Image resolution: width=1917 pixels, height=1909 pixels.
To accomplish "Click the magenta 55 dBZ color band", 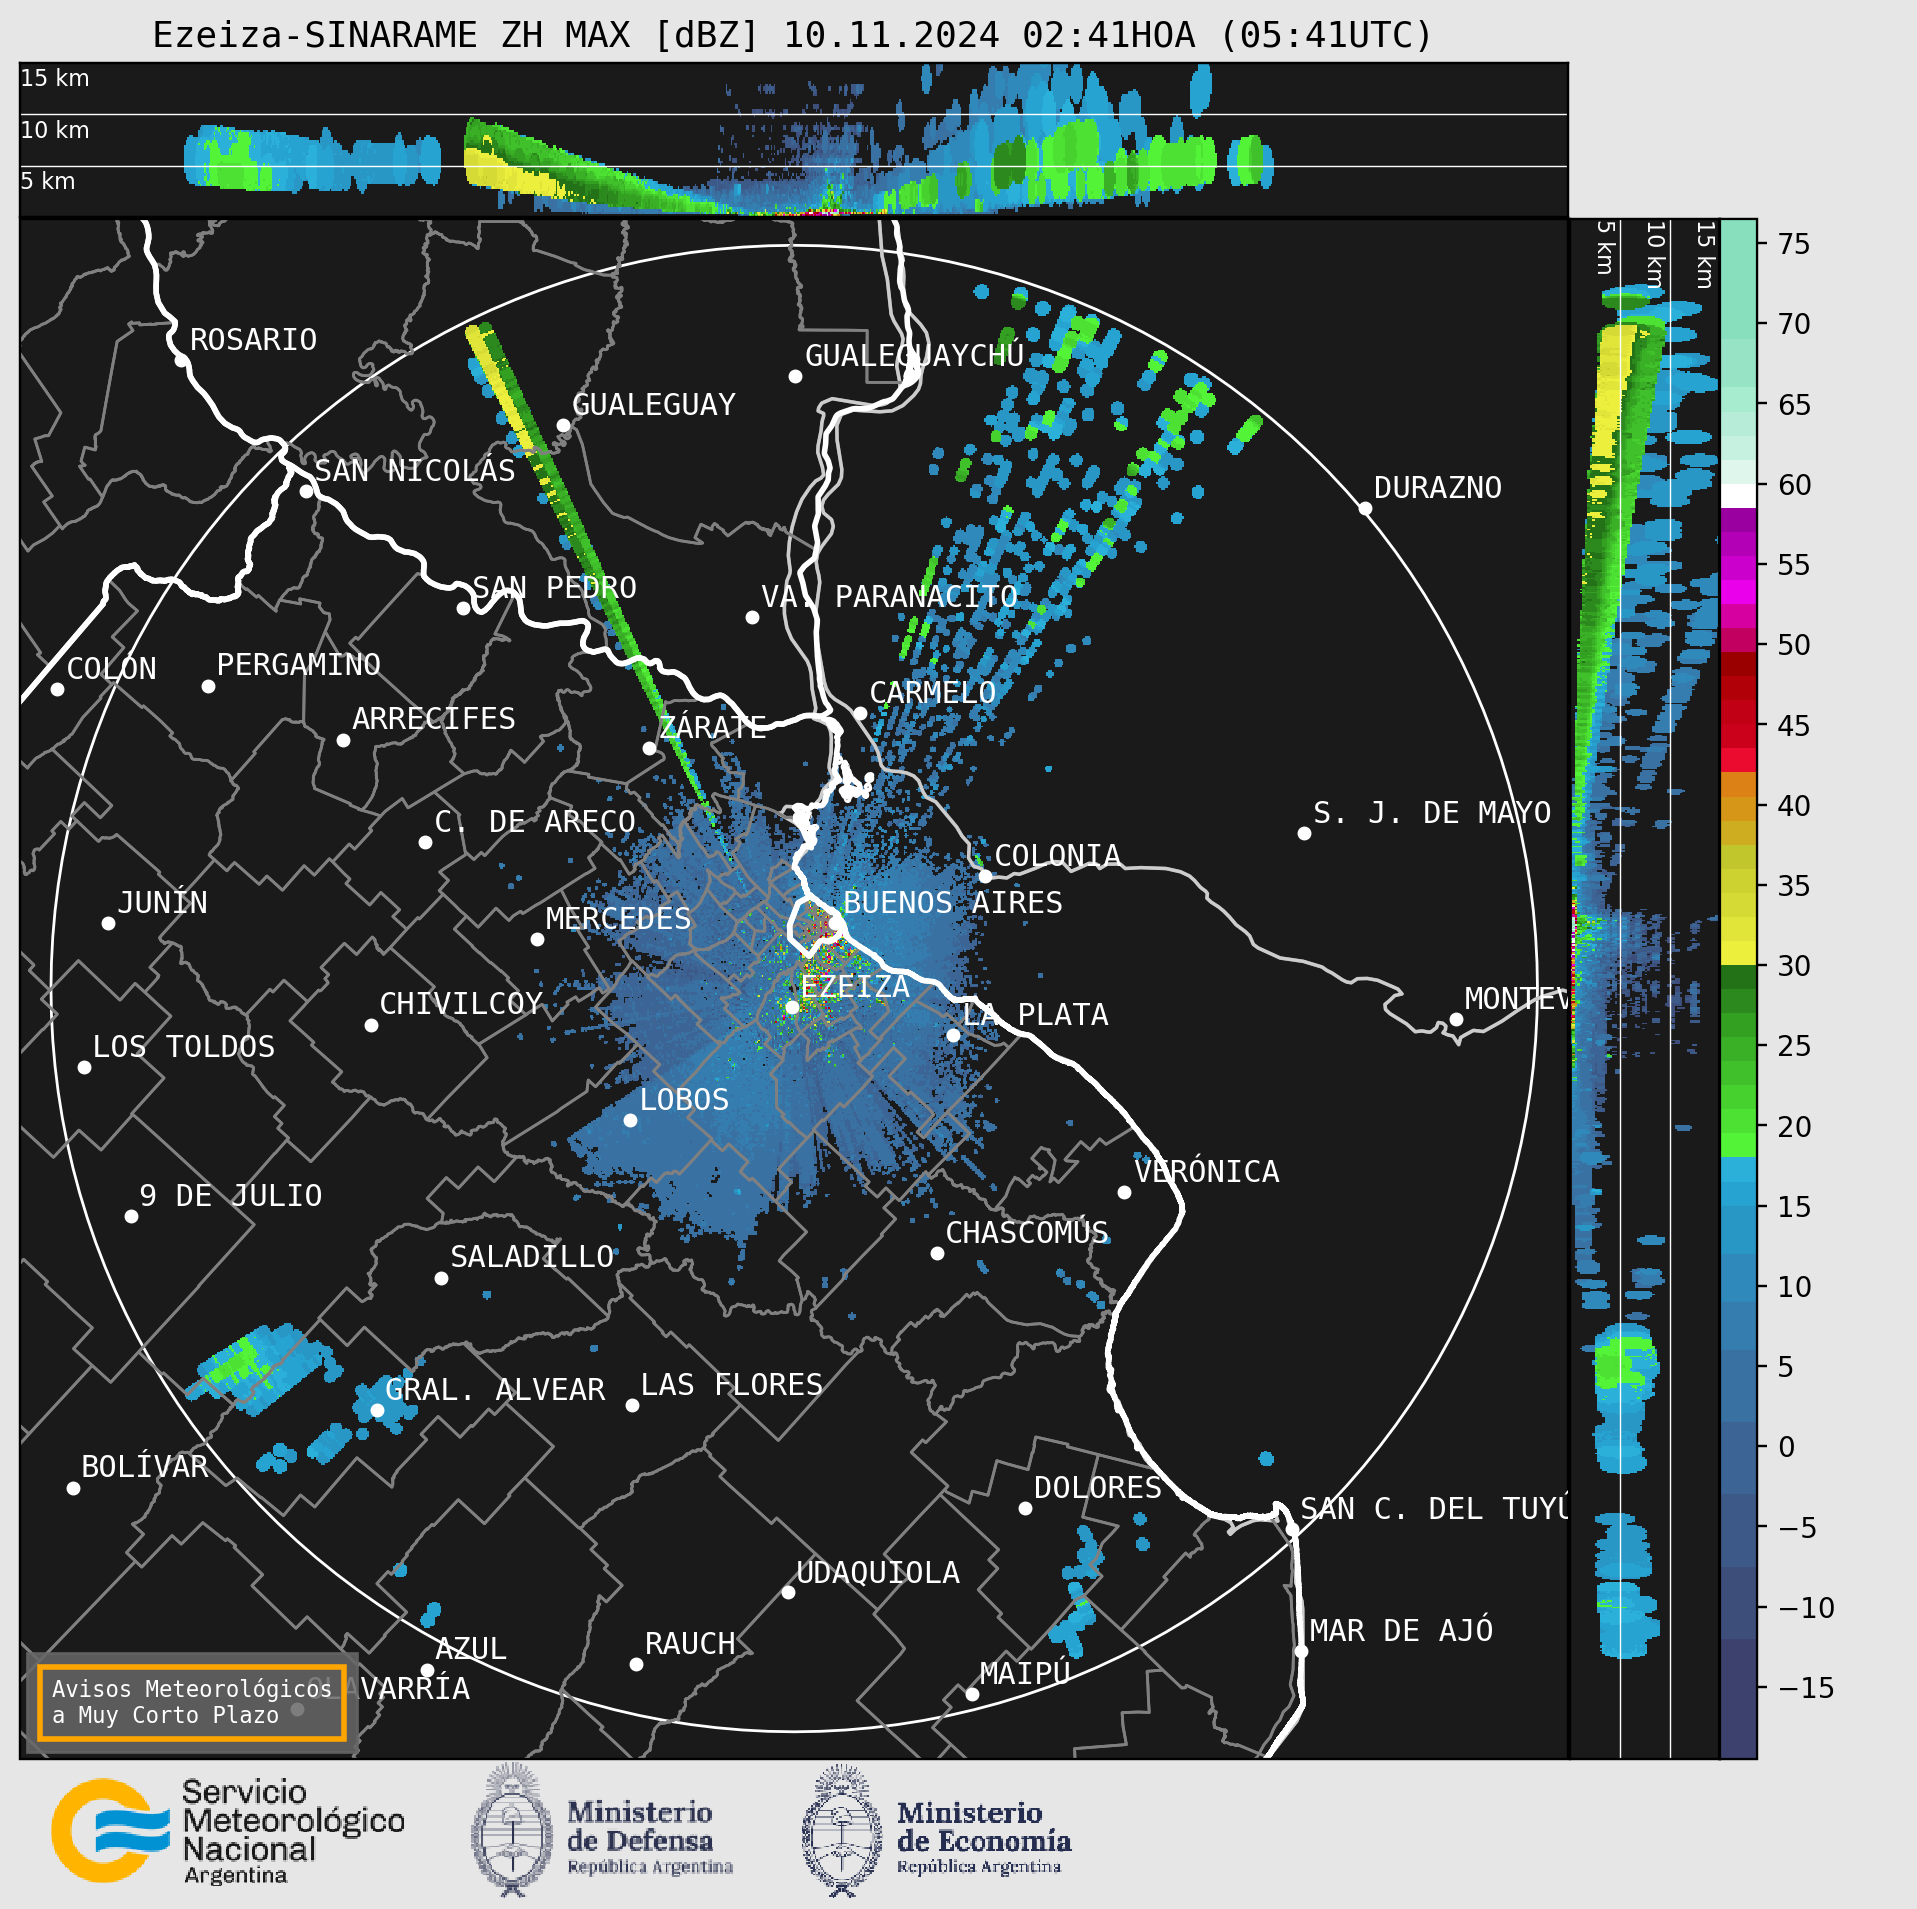I will coord(1738,570).
